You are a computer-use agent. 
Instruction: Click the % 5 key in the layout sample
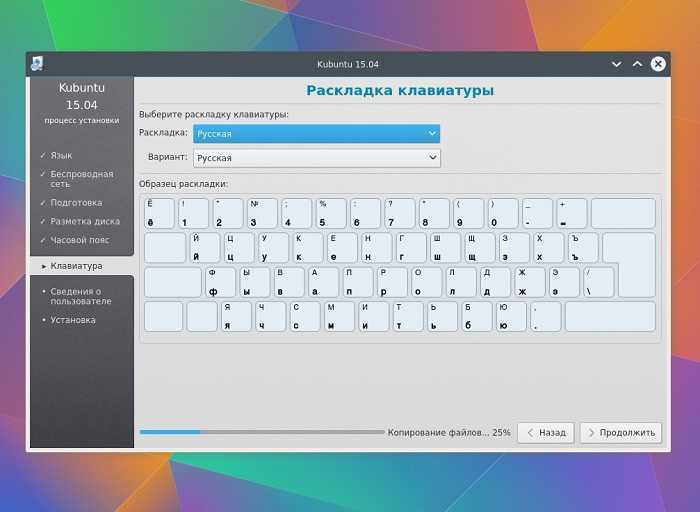(x=331, y=213)
